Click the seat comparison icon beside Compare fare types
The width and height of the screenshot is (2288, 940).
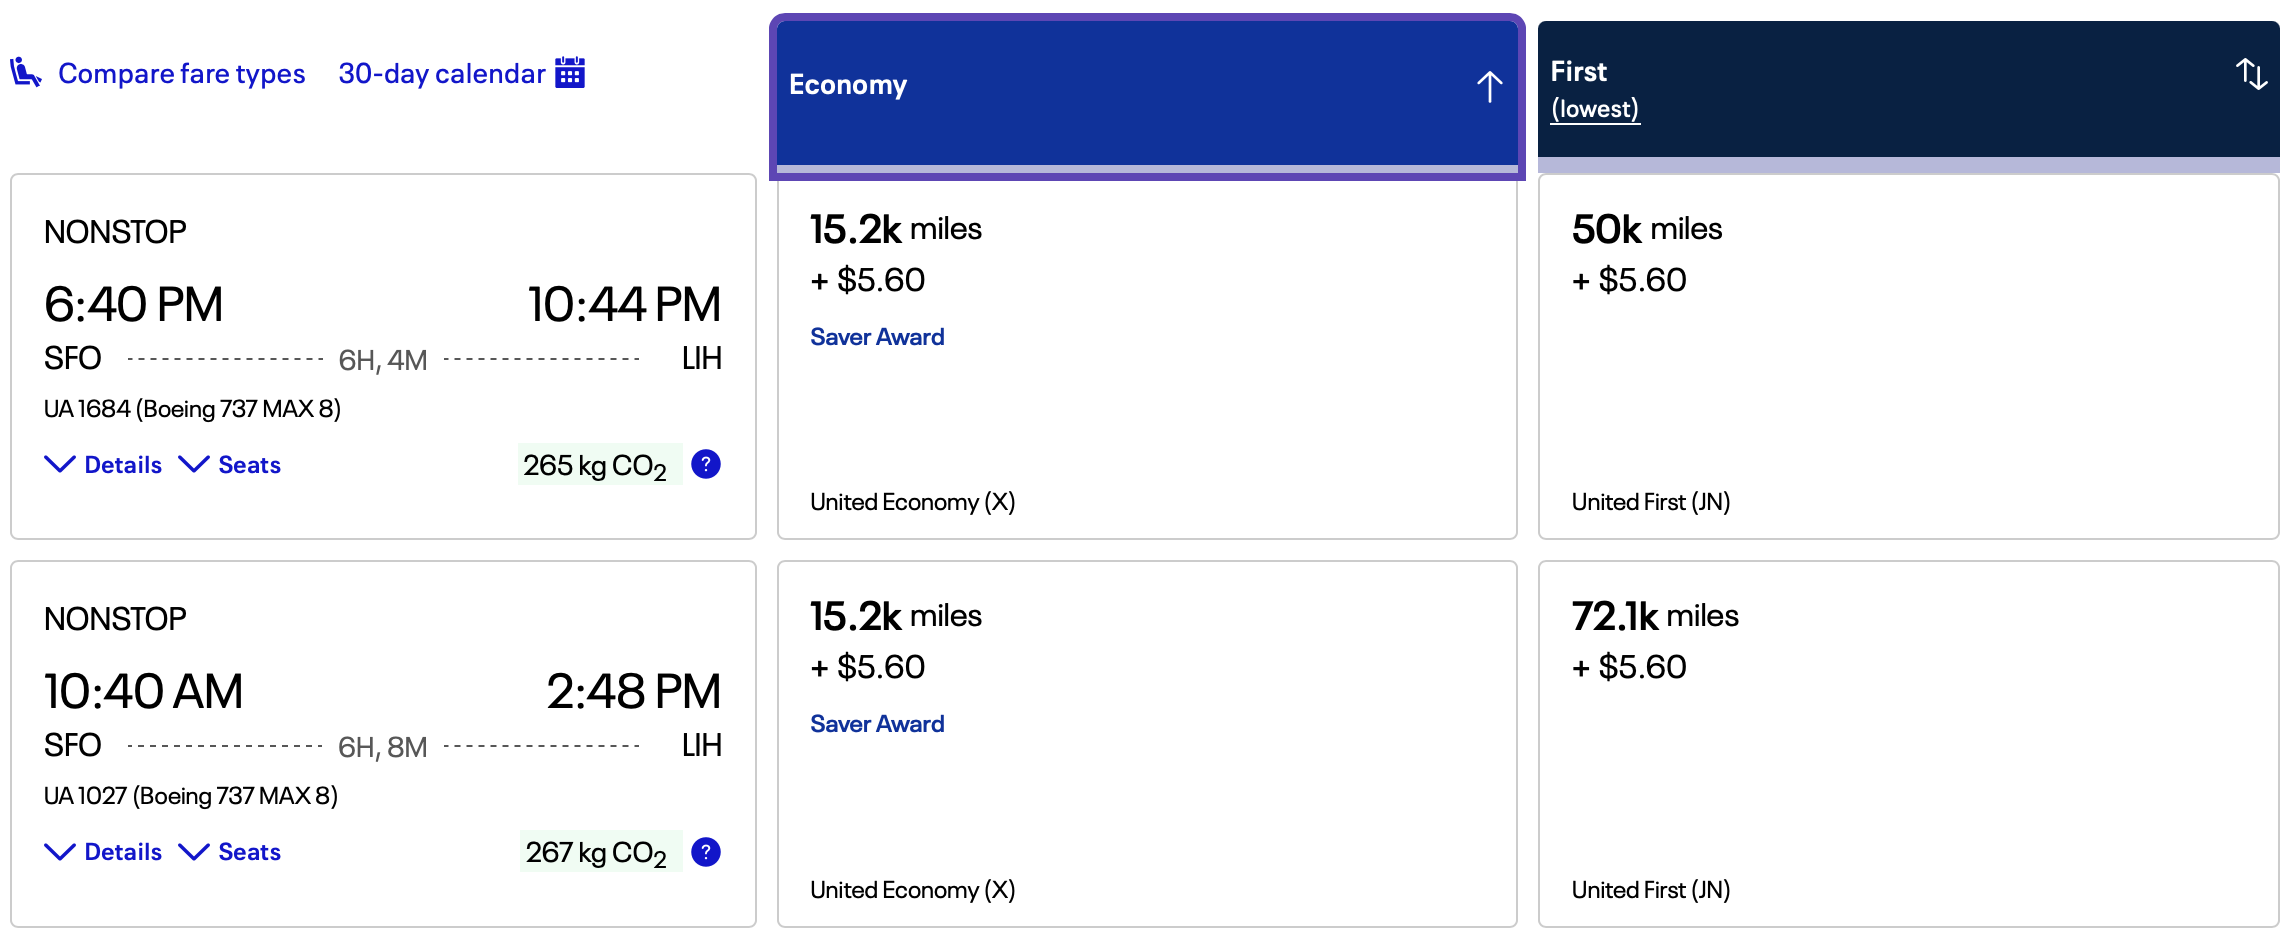(27, 73)
